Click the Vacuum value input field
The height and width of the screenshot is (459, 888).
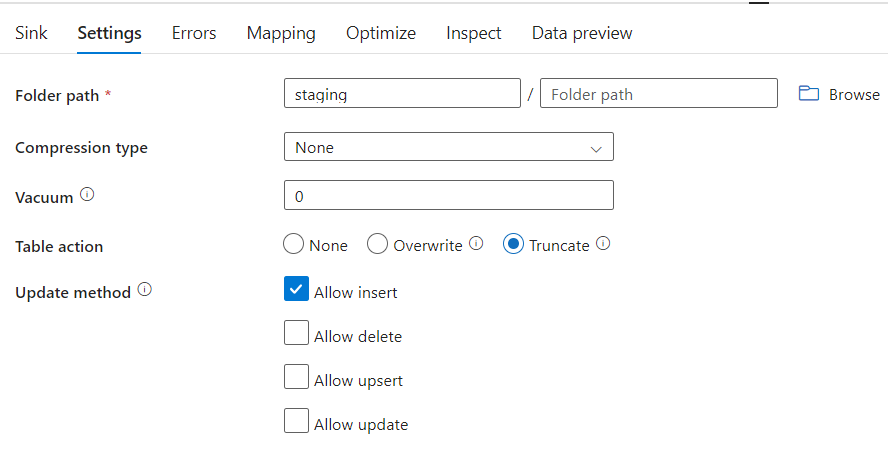pos(448,196)
